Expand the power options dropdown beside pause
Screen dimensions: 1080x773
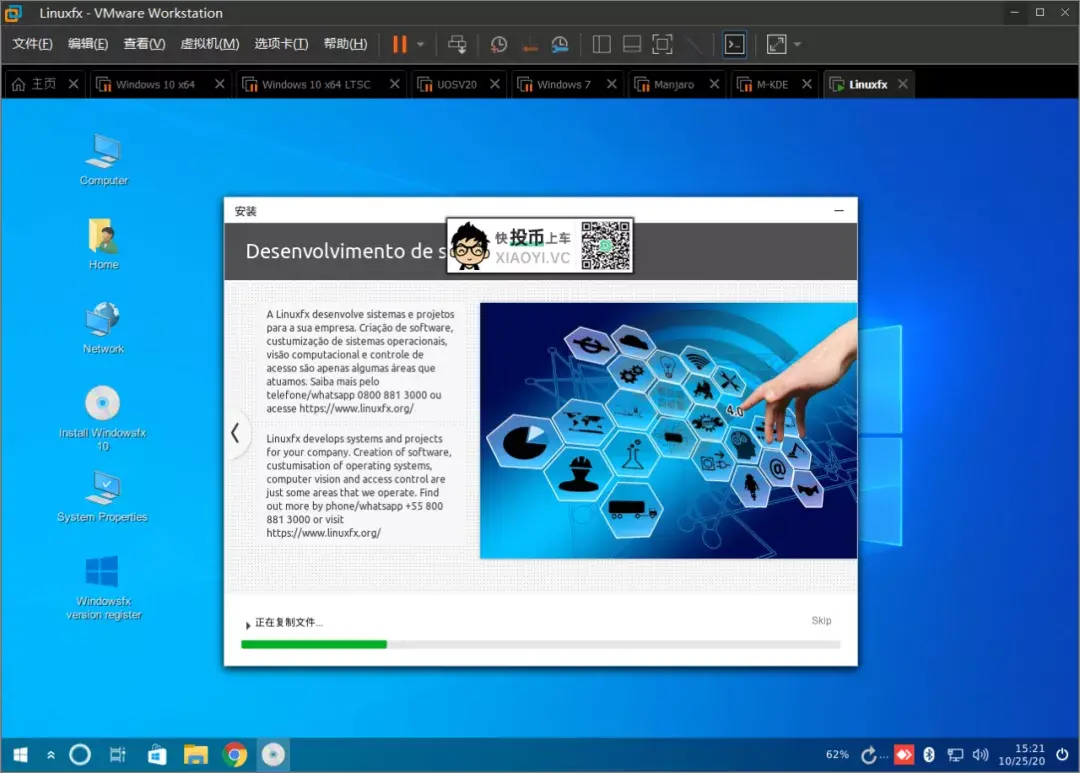coord(421,44)
